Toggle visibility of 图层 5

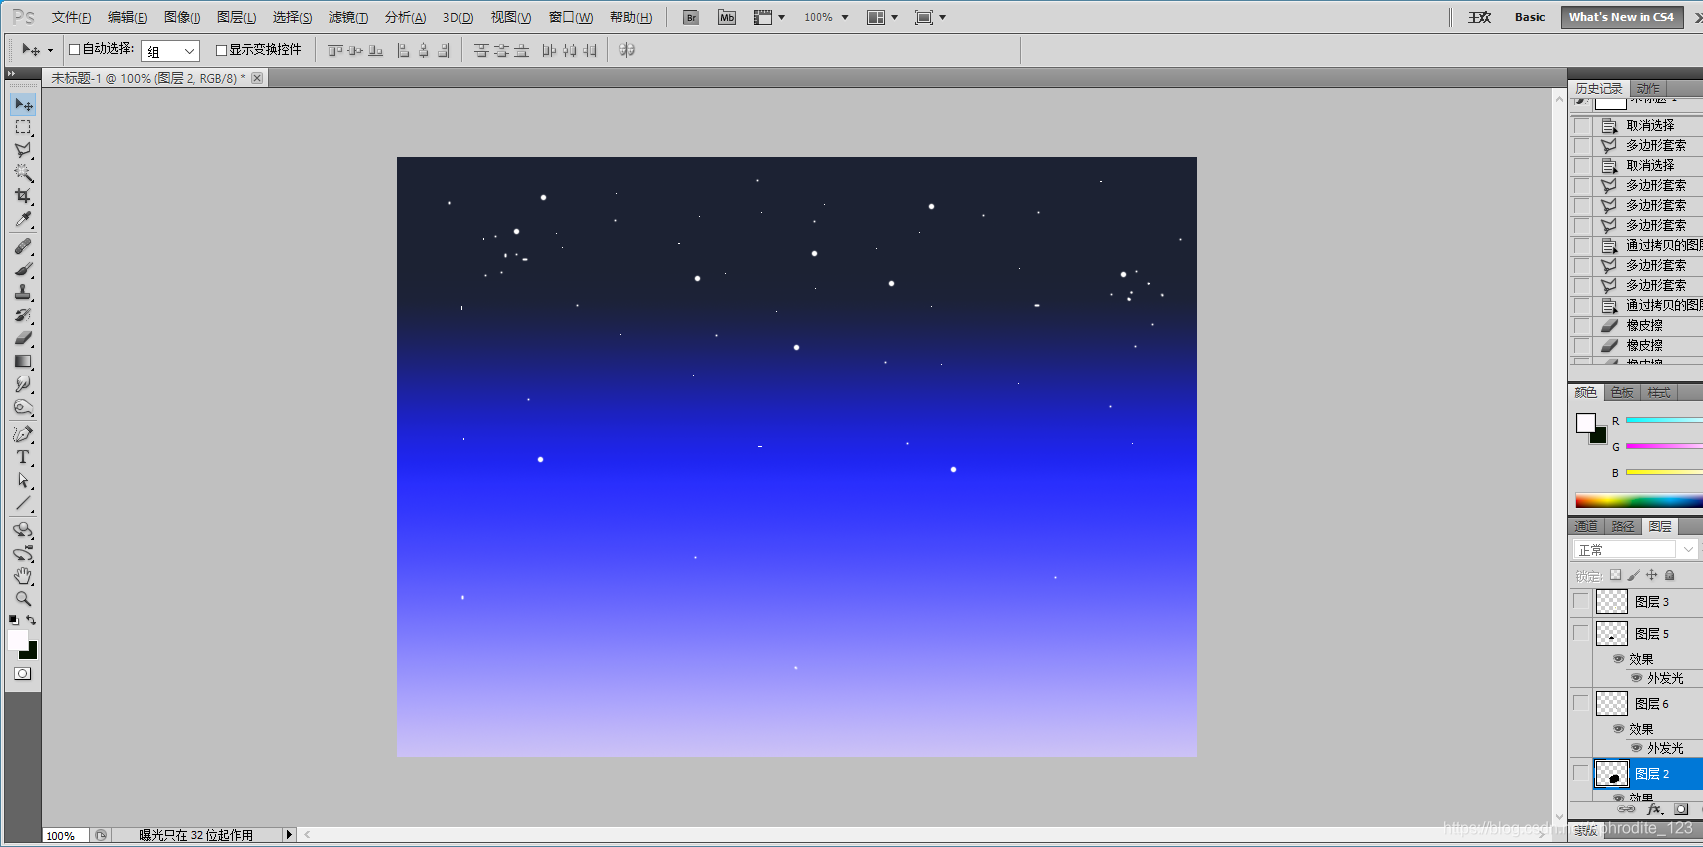[x=1581, y=633]
